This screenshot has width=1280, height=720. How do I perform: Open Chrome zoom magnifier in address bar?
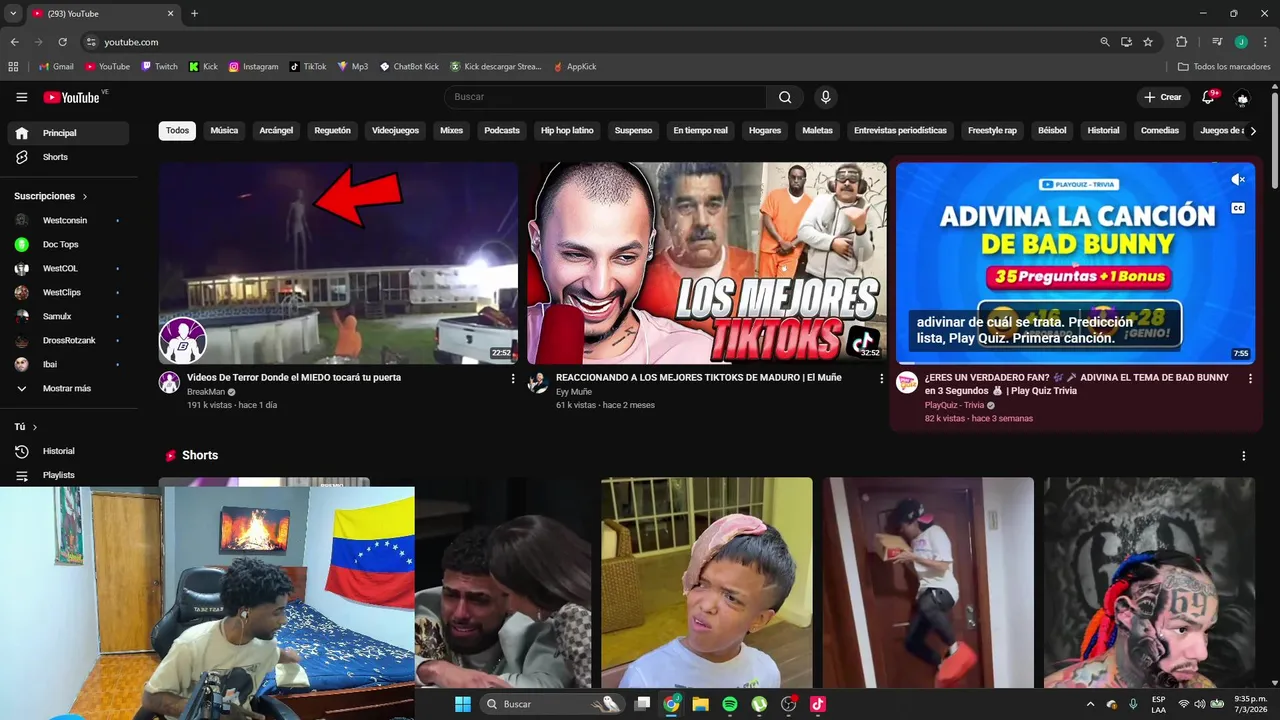click(x=1105, y=42)
